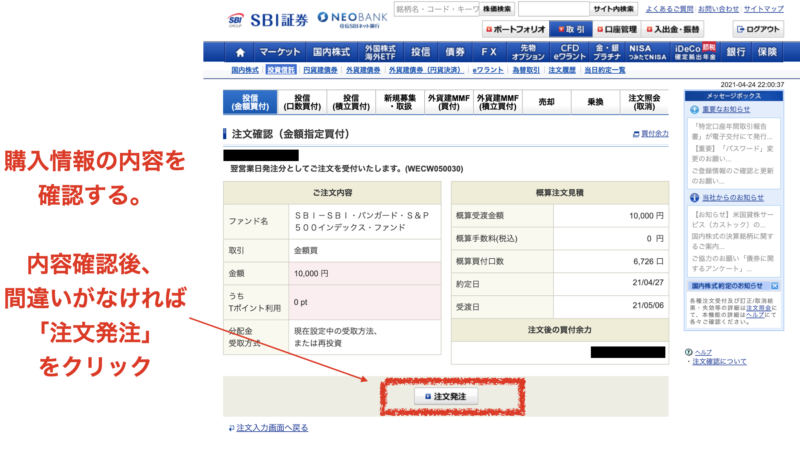
Task: Click the fund name SBI・バンガード・S&P500 text
Action: click(362, 221)
